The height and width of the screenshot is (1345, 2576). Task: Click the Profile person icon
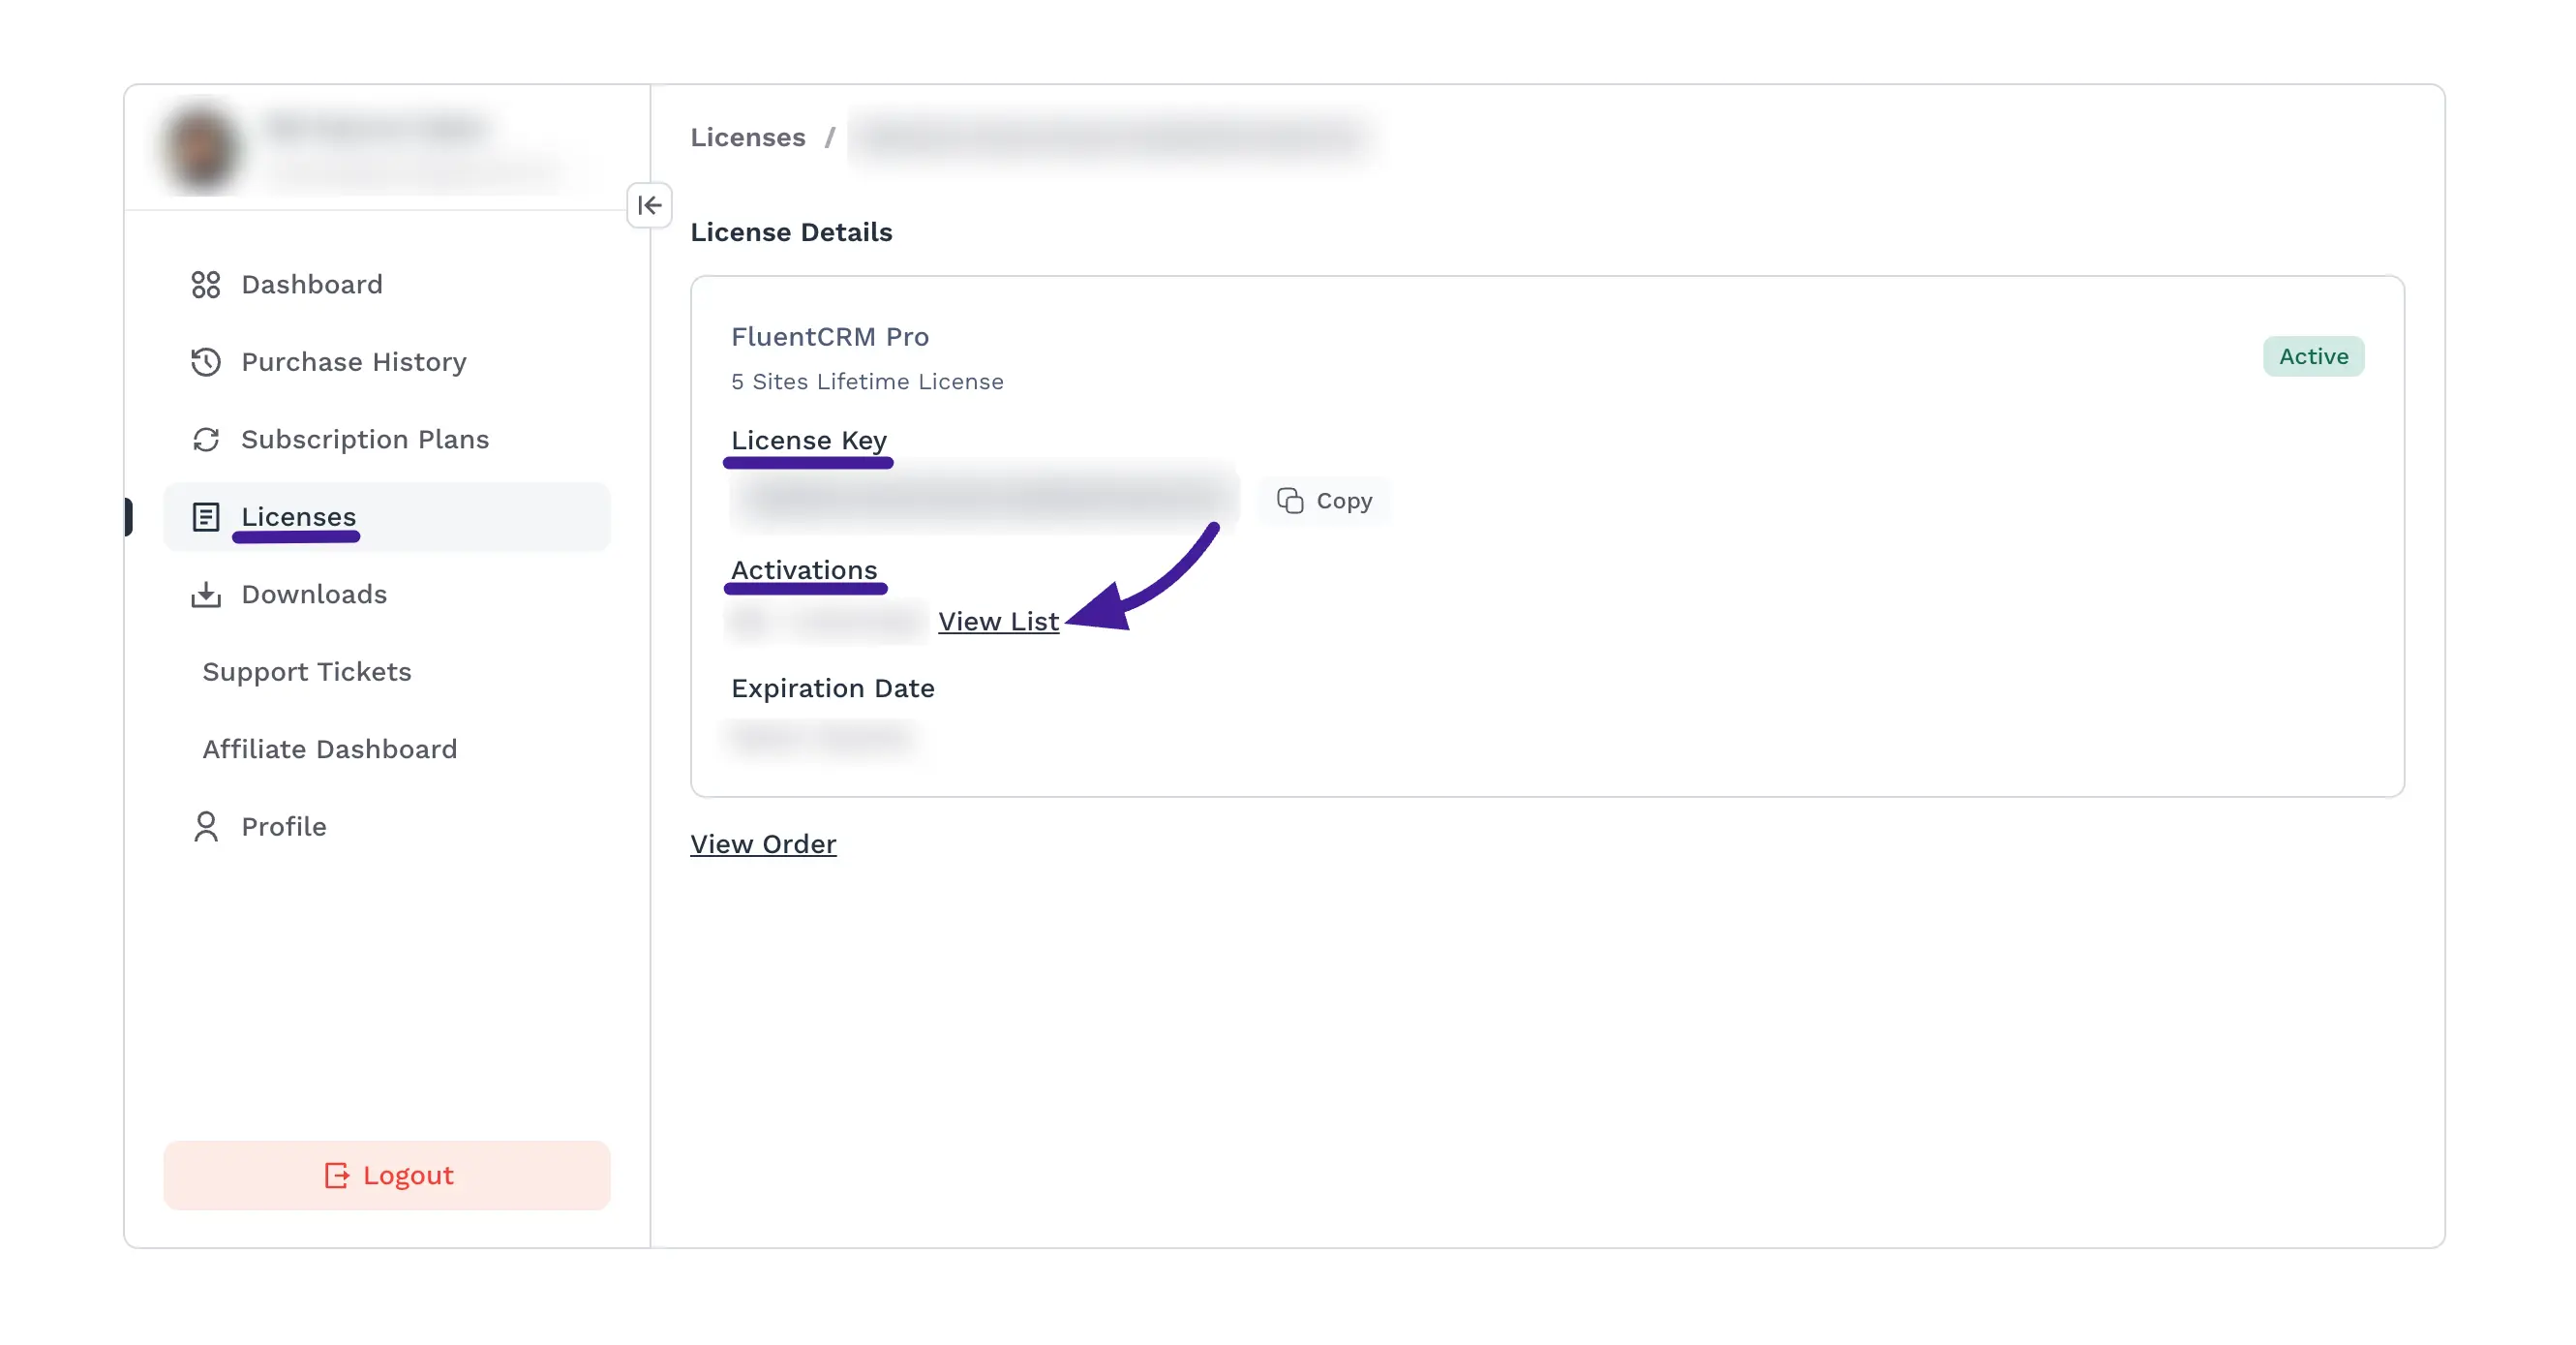pos(205,827)
